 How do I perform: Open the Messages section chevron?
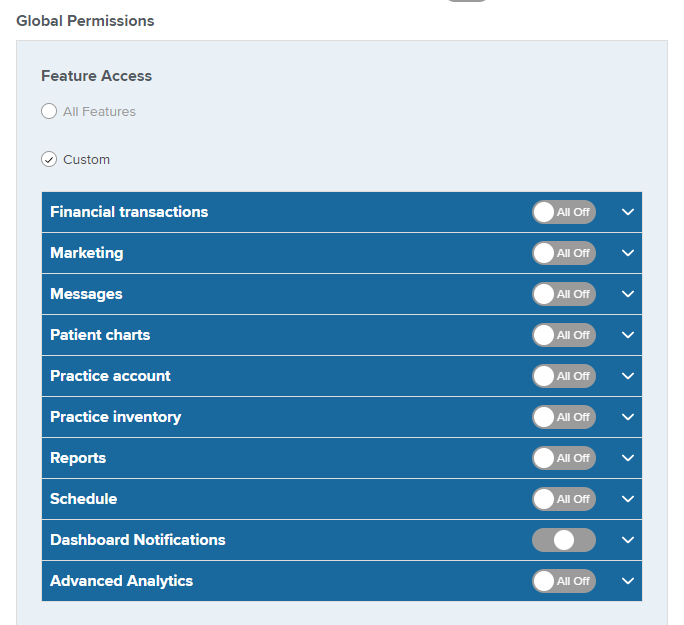point(628,294)
